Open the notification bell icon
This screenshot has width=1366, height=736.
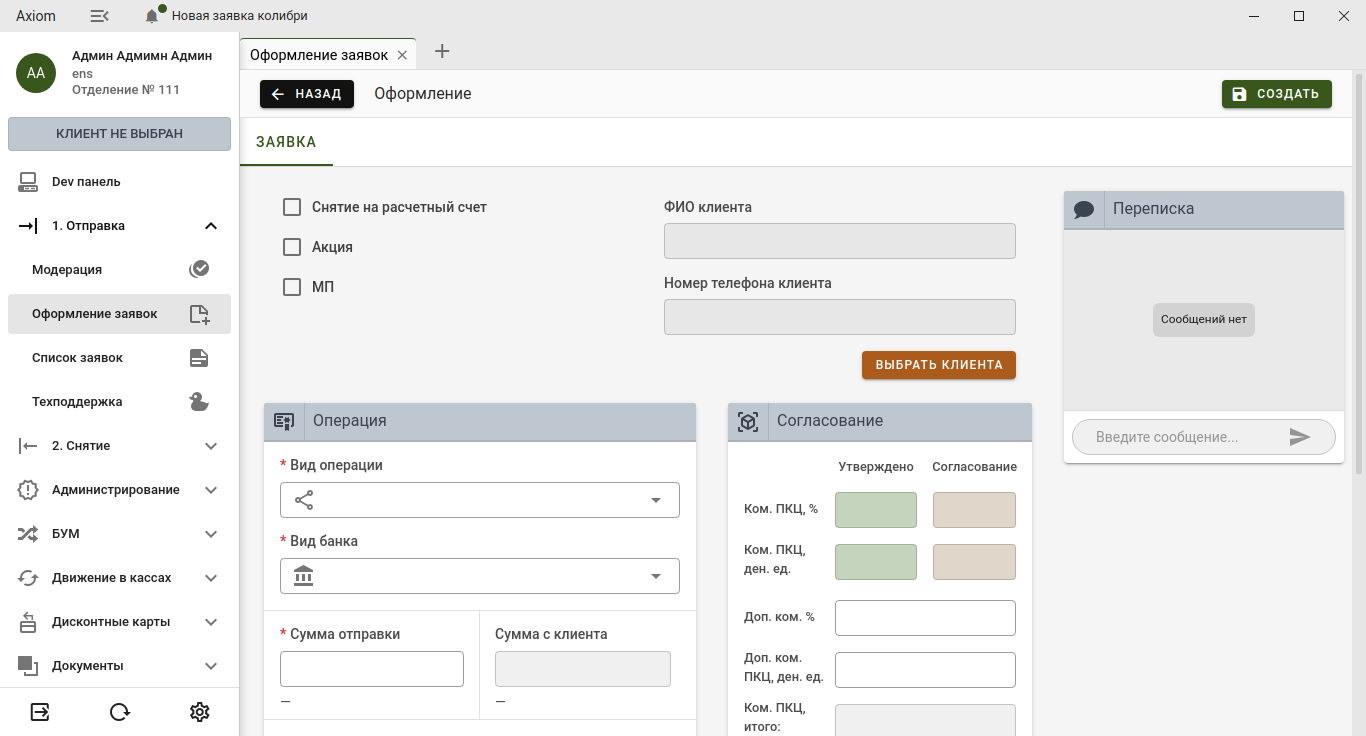152,16
